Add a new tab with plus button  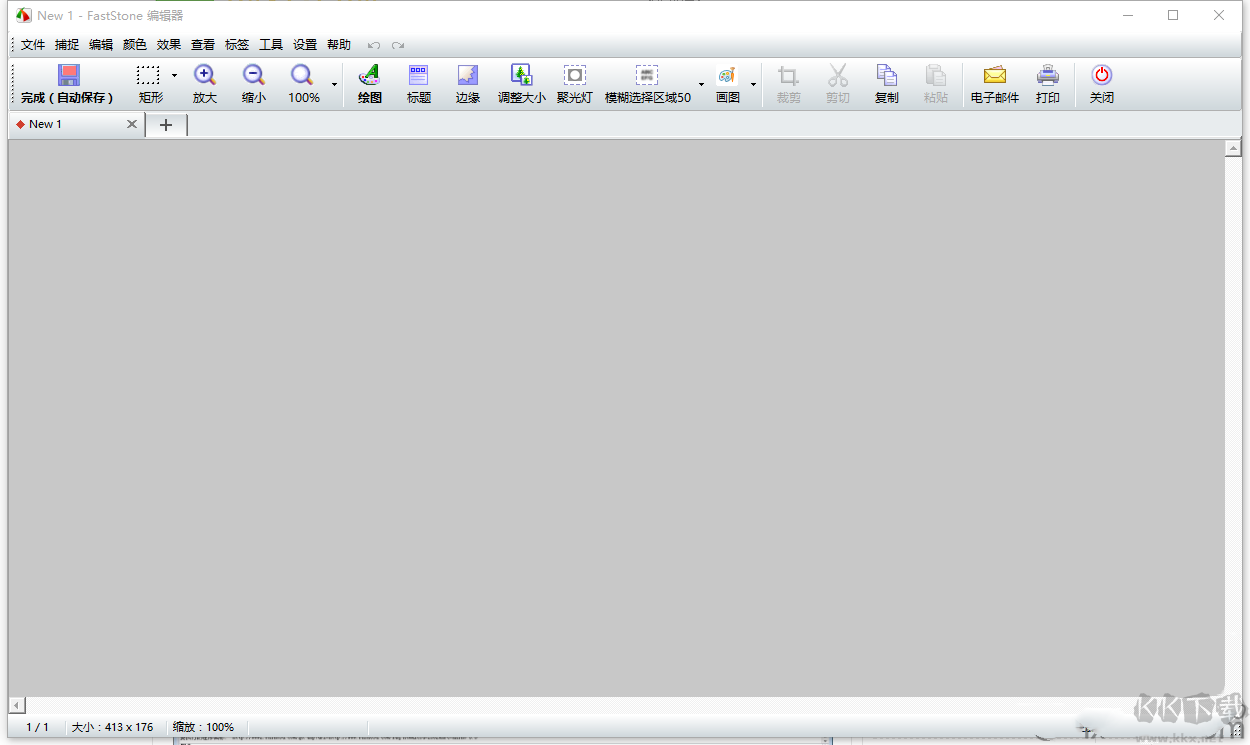[x=166, y=125]
